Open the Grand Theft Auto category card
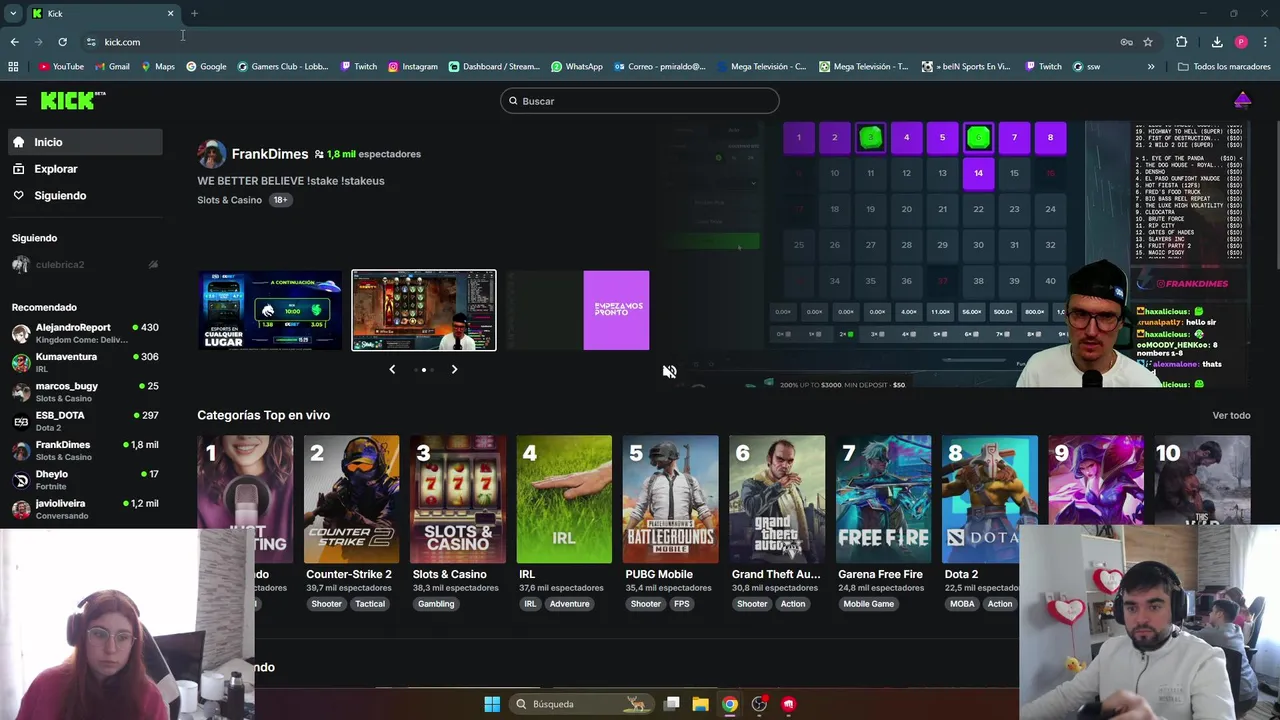 (x=777, y=499)
